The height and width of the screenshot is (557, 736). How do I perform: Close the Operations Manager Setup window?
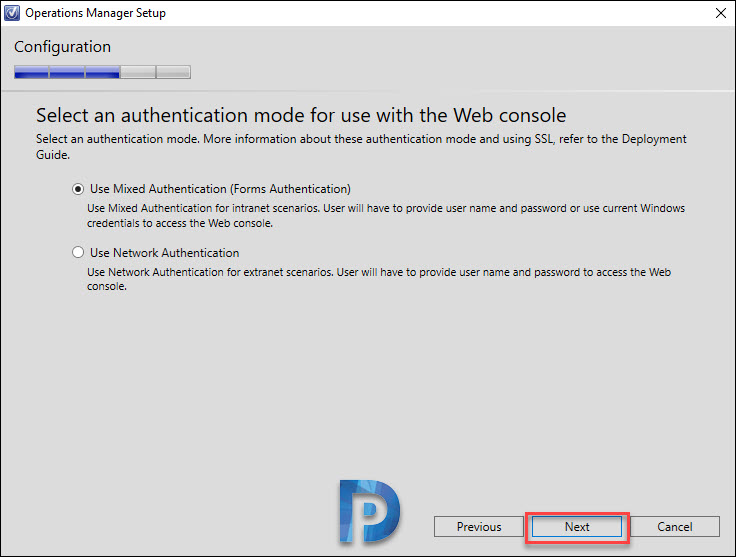[721, 13]
